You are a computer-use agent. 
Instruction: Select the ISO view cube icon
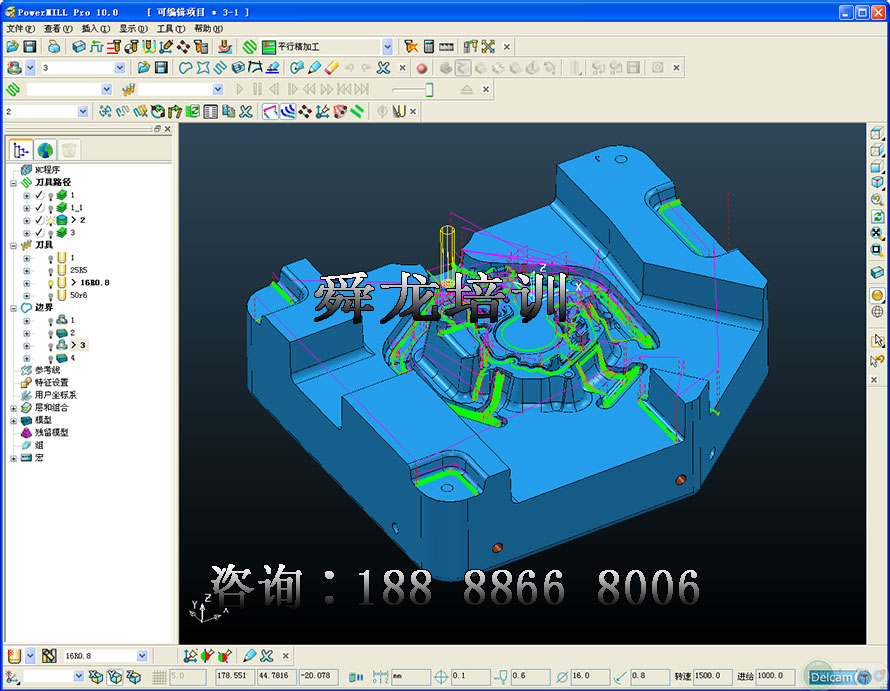pos(878,182)
